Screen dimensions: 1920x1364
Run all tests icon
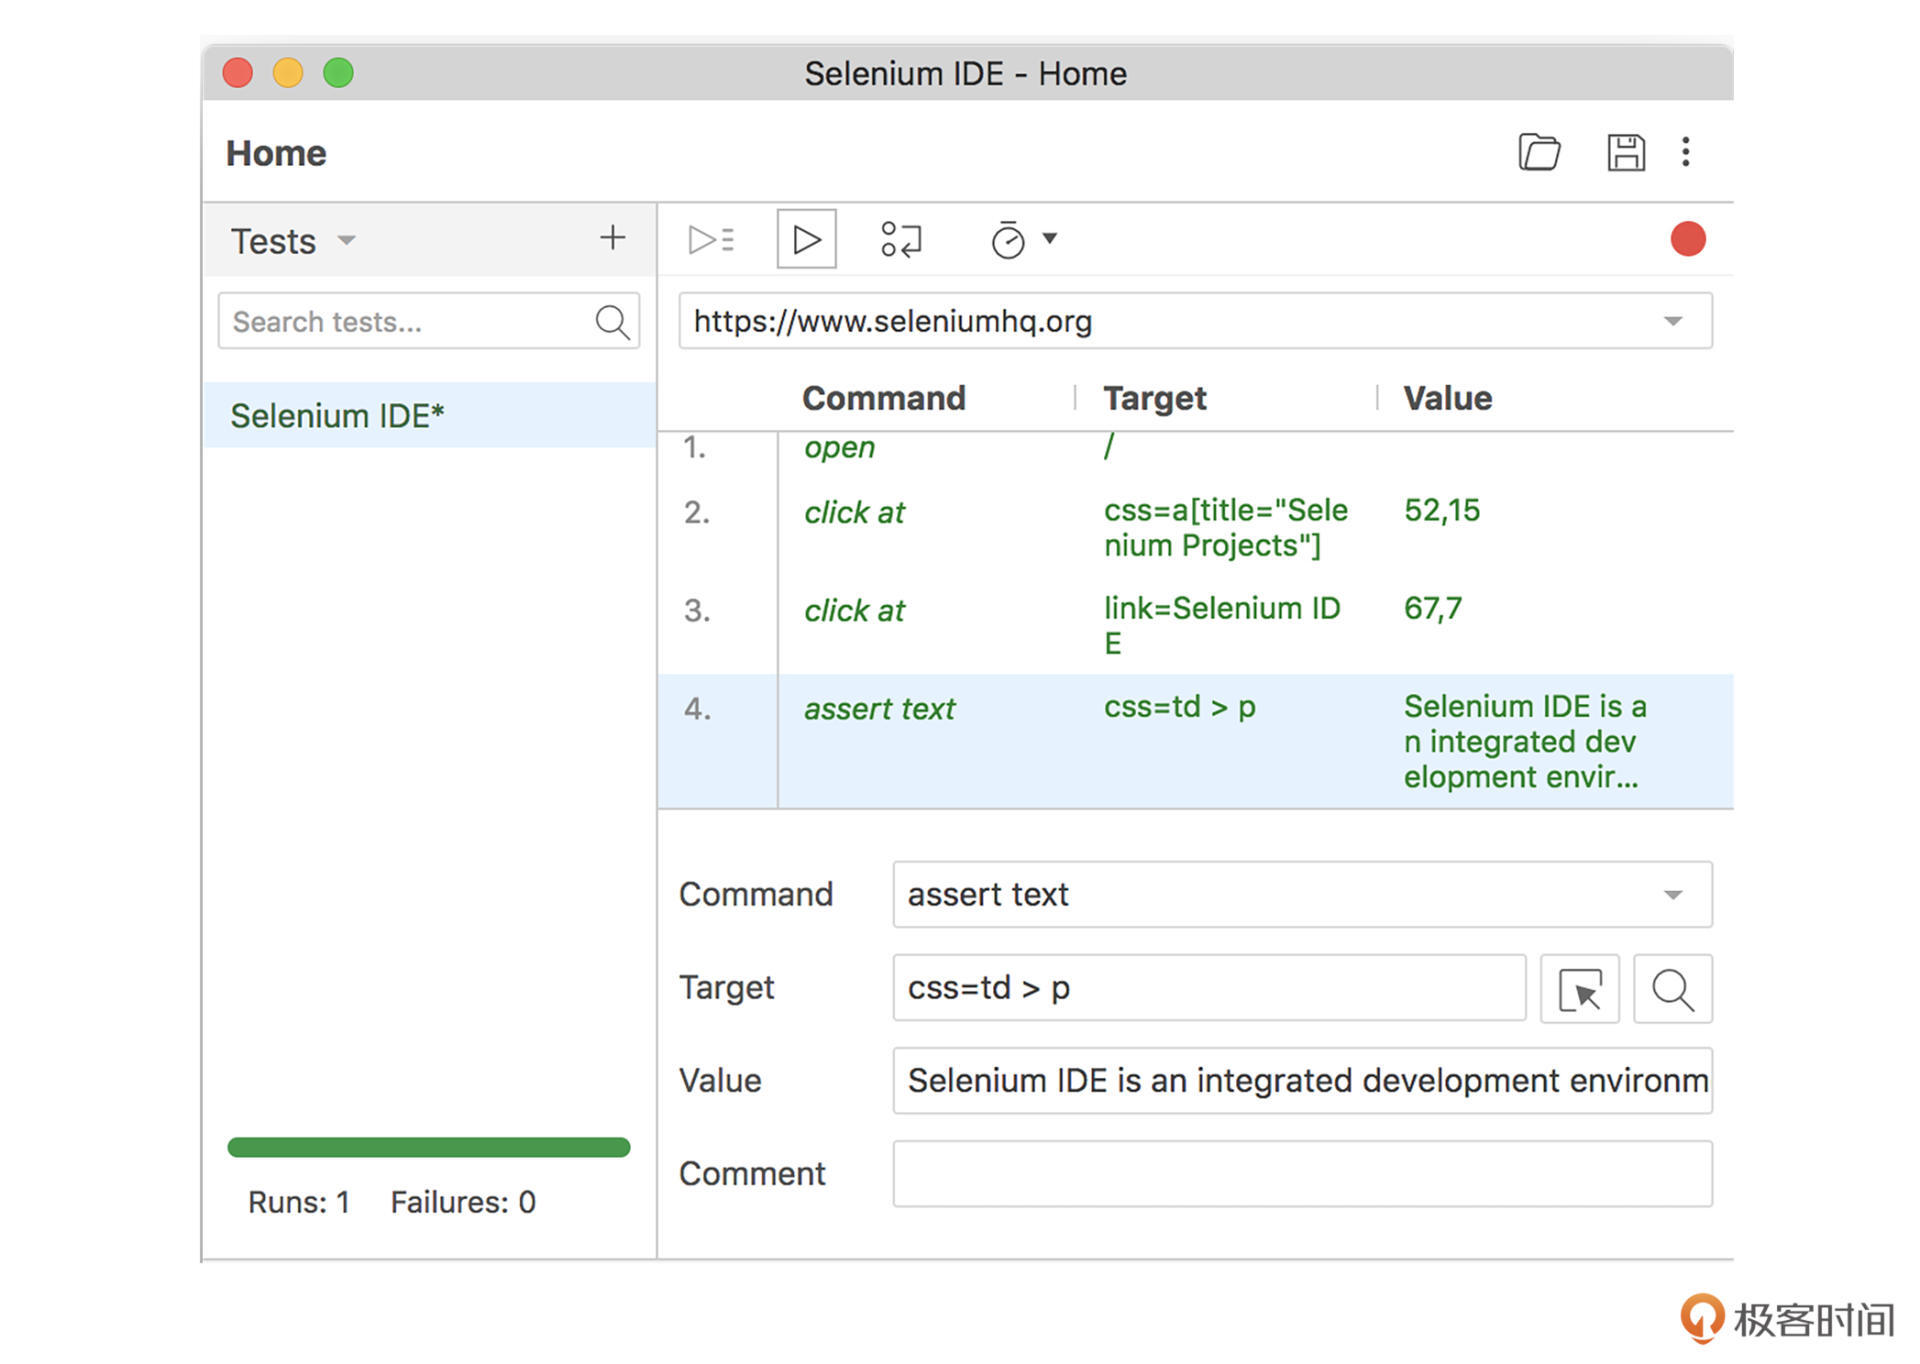(x=711, y=240)
